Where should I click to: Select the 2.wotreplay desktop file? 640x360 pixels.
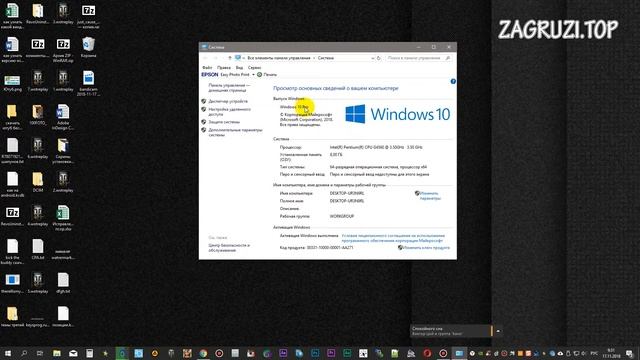63,182
